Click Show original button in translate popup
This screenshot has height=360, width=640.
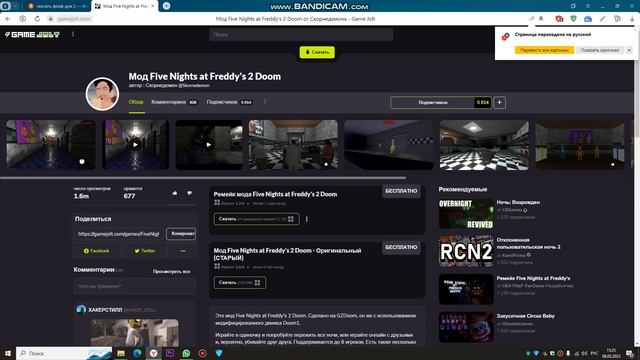coord(600,50)
